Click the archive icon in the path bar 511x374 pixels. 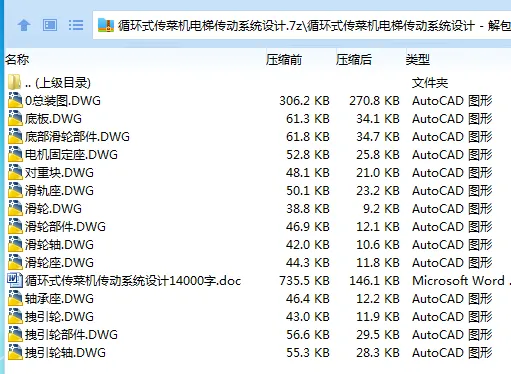coord(106,25)
